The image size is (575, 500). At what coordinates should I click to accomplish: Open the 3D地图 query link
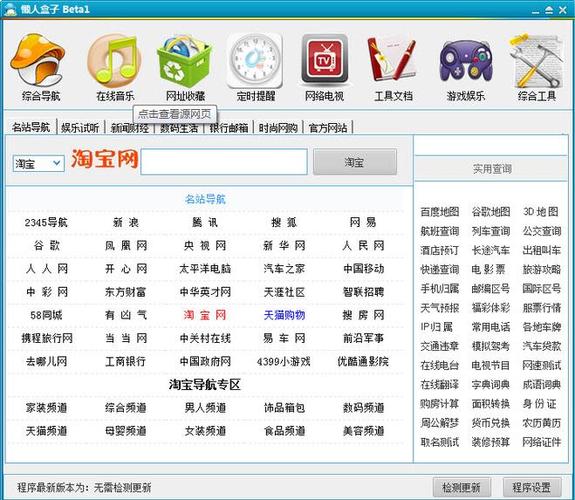coord(541,212)
